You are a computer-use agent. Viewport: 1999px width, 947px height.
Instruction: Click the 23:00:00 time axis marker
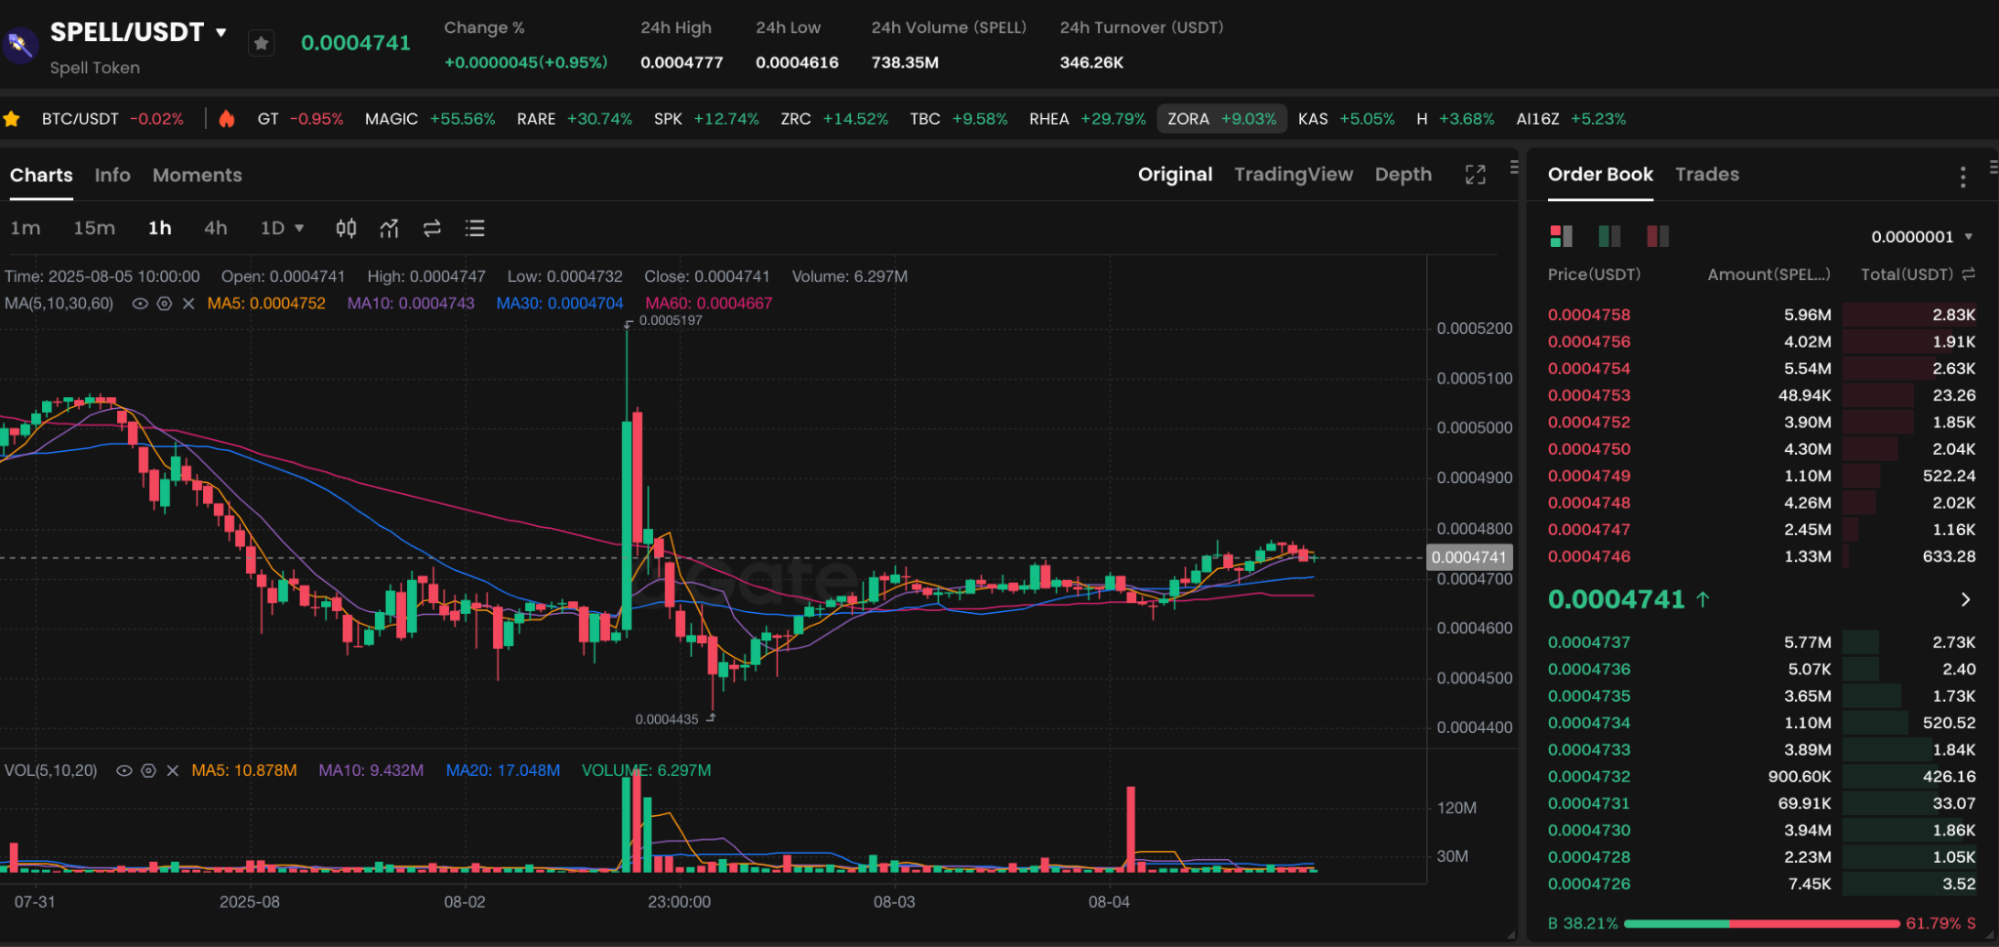[679, 902]
